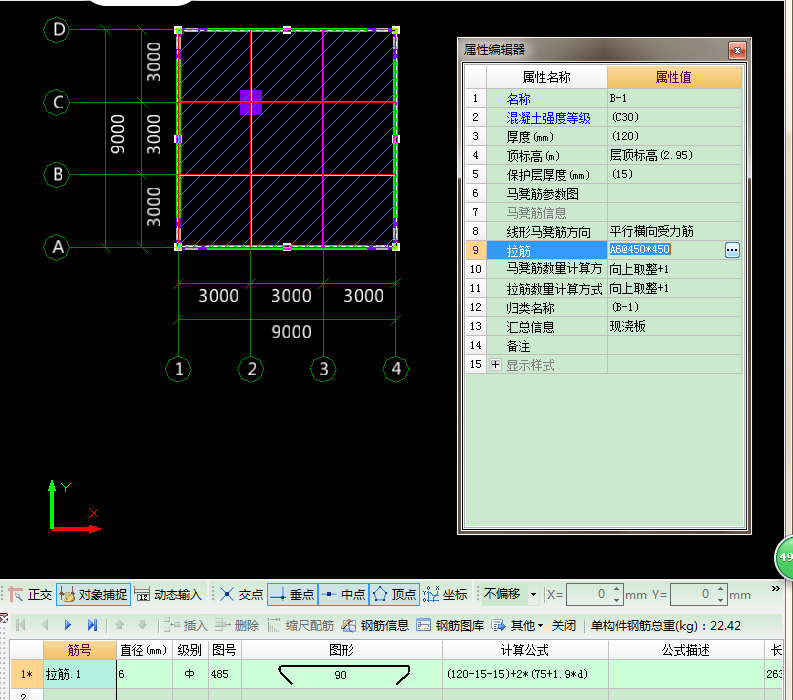Click rebar shape graphic showing 90
The image size is (793, 700).
tap(342, 674)
